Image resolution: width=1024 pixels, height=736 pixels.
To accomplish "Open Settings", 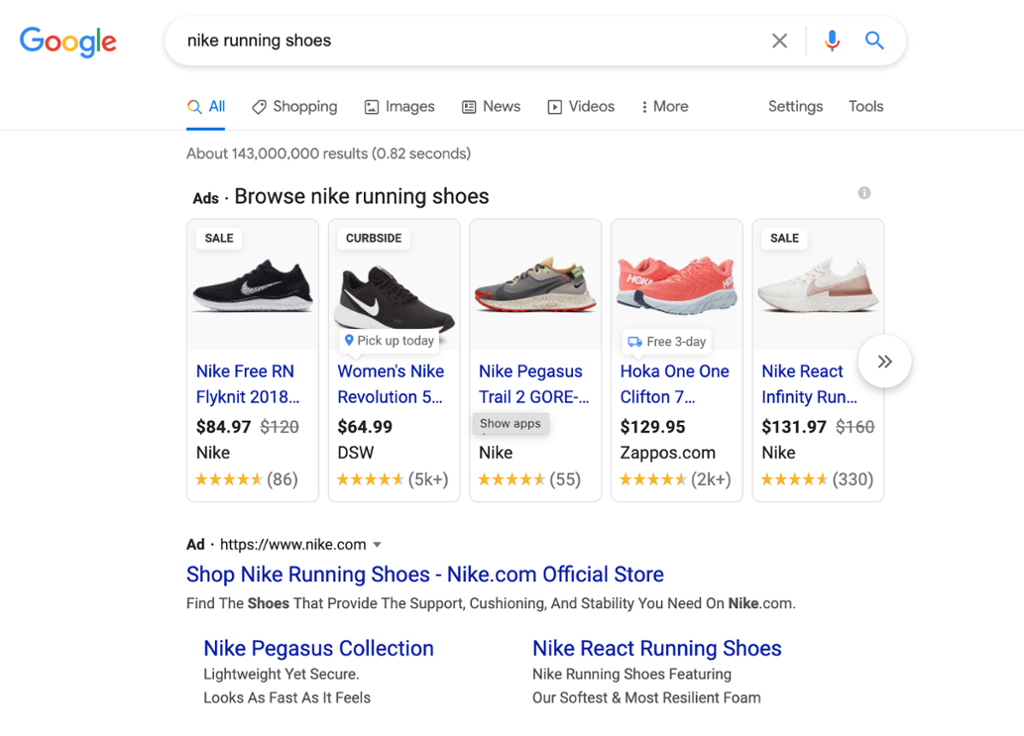I will 795,106.
